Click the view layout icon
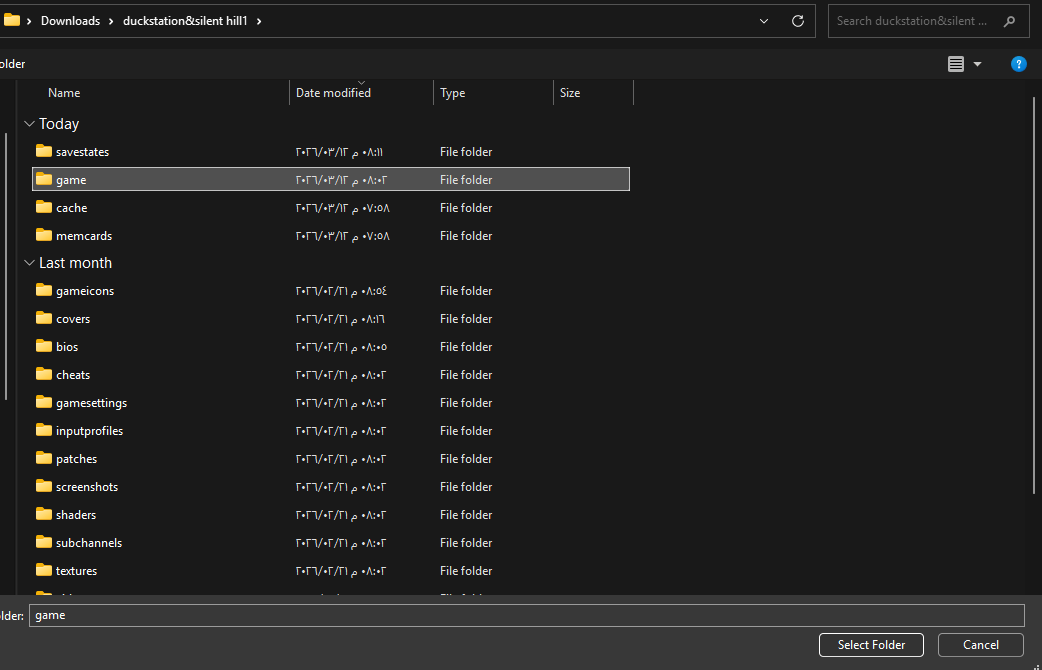Image resolution: width=1042 pixels, height=670 pixels. click(x=956, y=64)
